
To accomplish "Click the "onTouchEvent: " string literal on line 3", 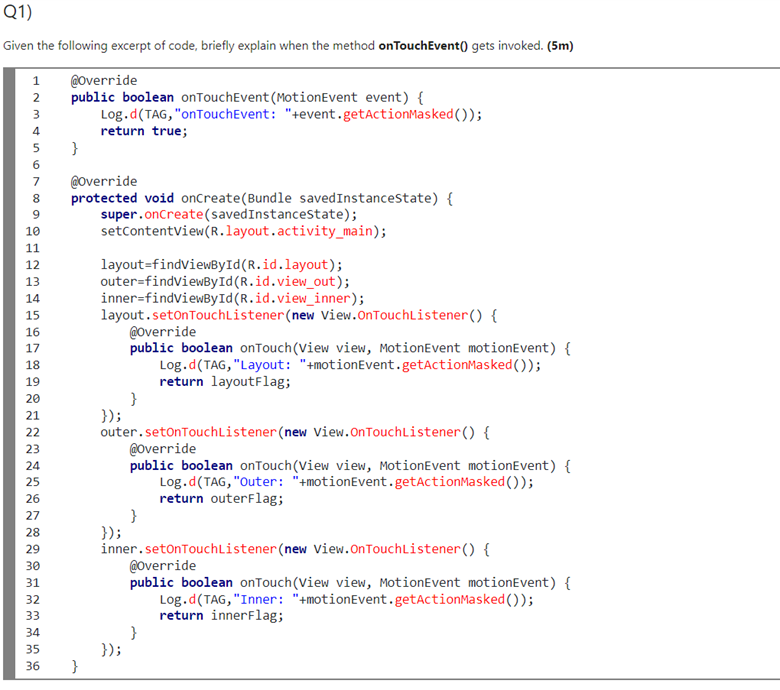I will click(233, 114).
